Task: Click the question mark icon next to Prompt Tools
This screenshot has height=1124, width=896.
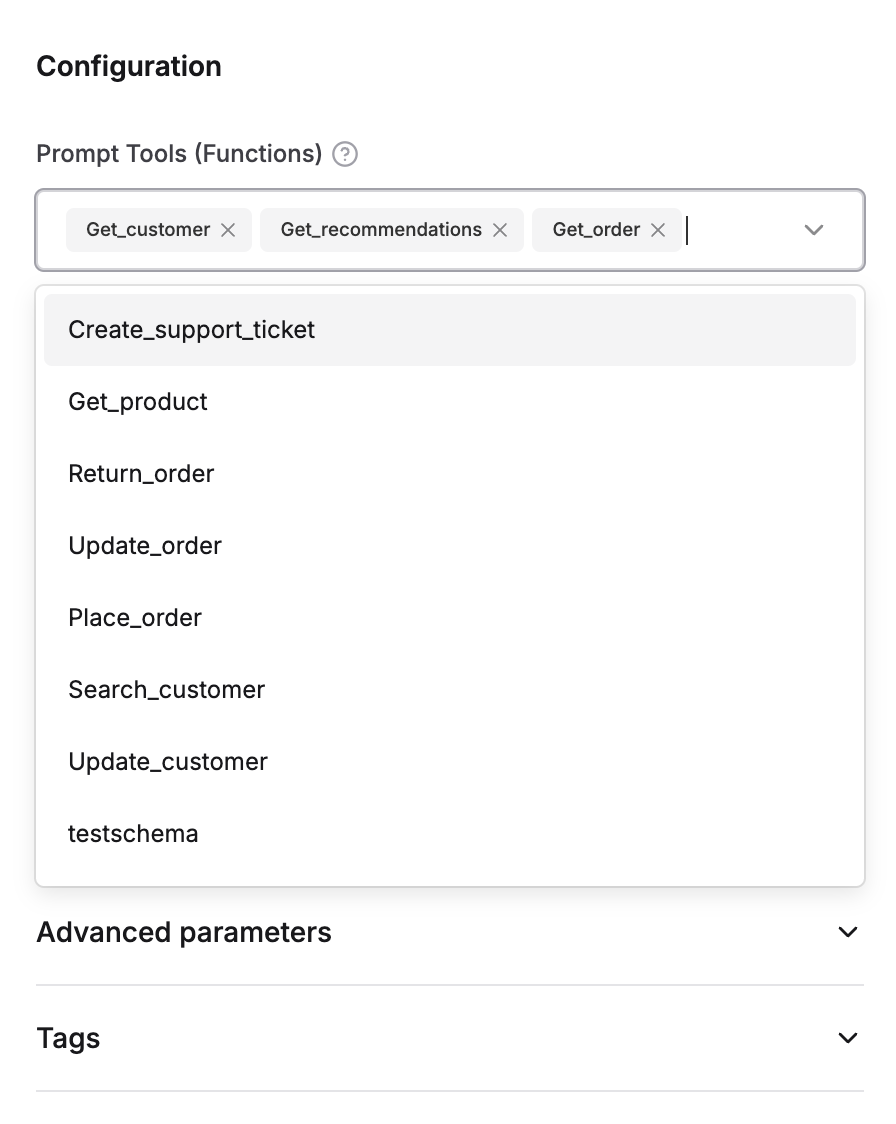Action: pyautogui.click(x=344, y=154)
